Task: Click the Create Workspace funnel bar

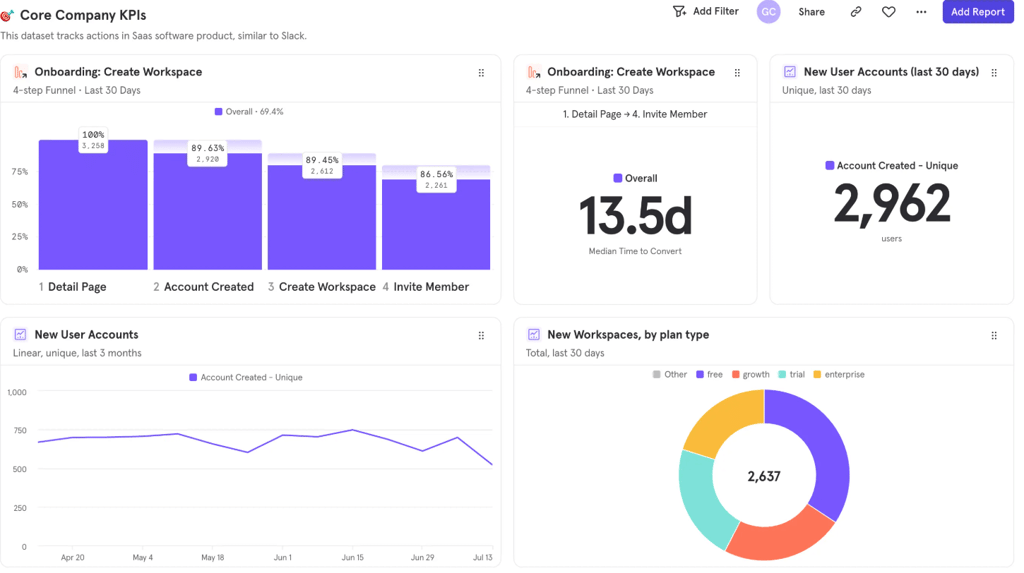Action: click(322, 217)
